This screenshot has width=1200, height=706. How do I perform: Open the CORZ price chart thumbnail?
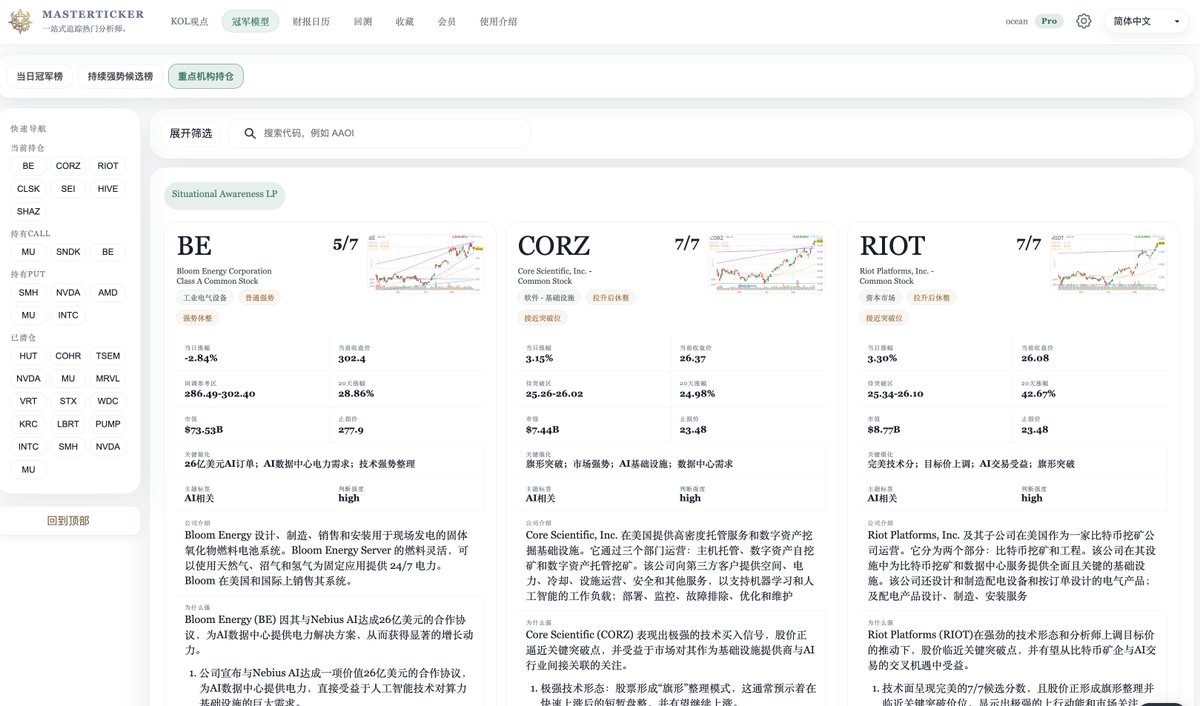(766, 262)
